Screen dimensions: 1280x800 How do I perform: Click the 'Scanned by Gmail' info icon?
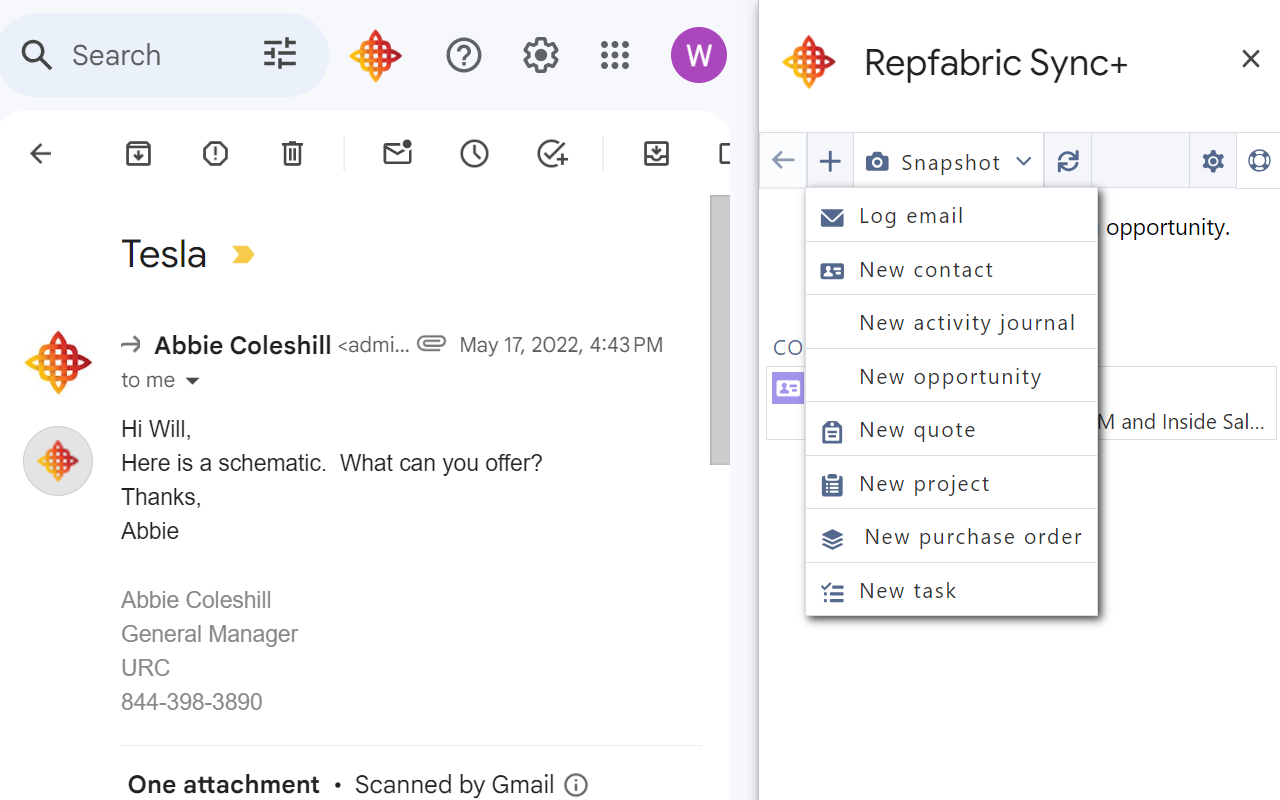pos(576,785)
